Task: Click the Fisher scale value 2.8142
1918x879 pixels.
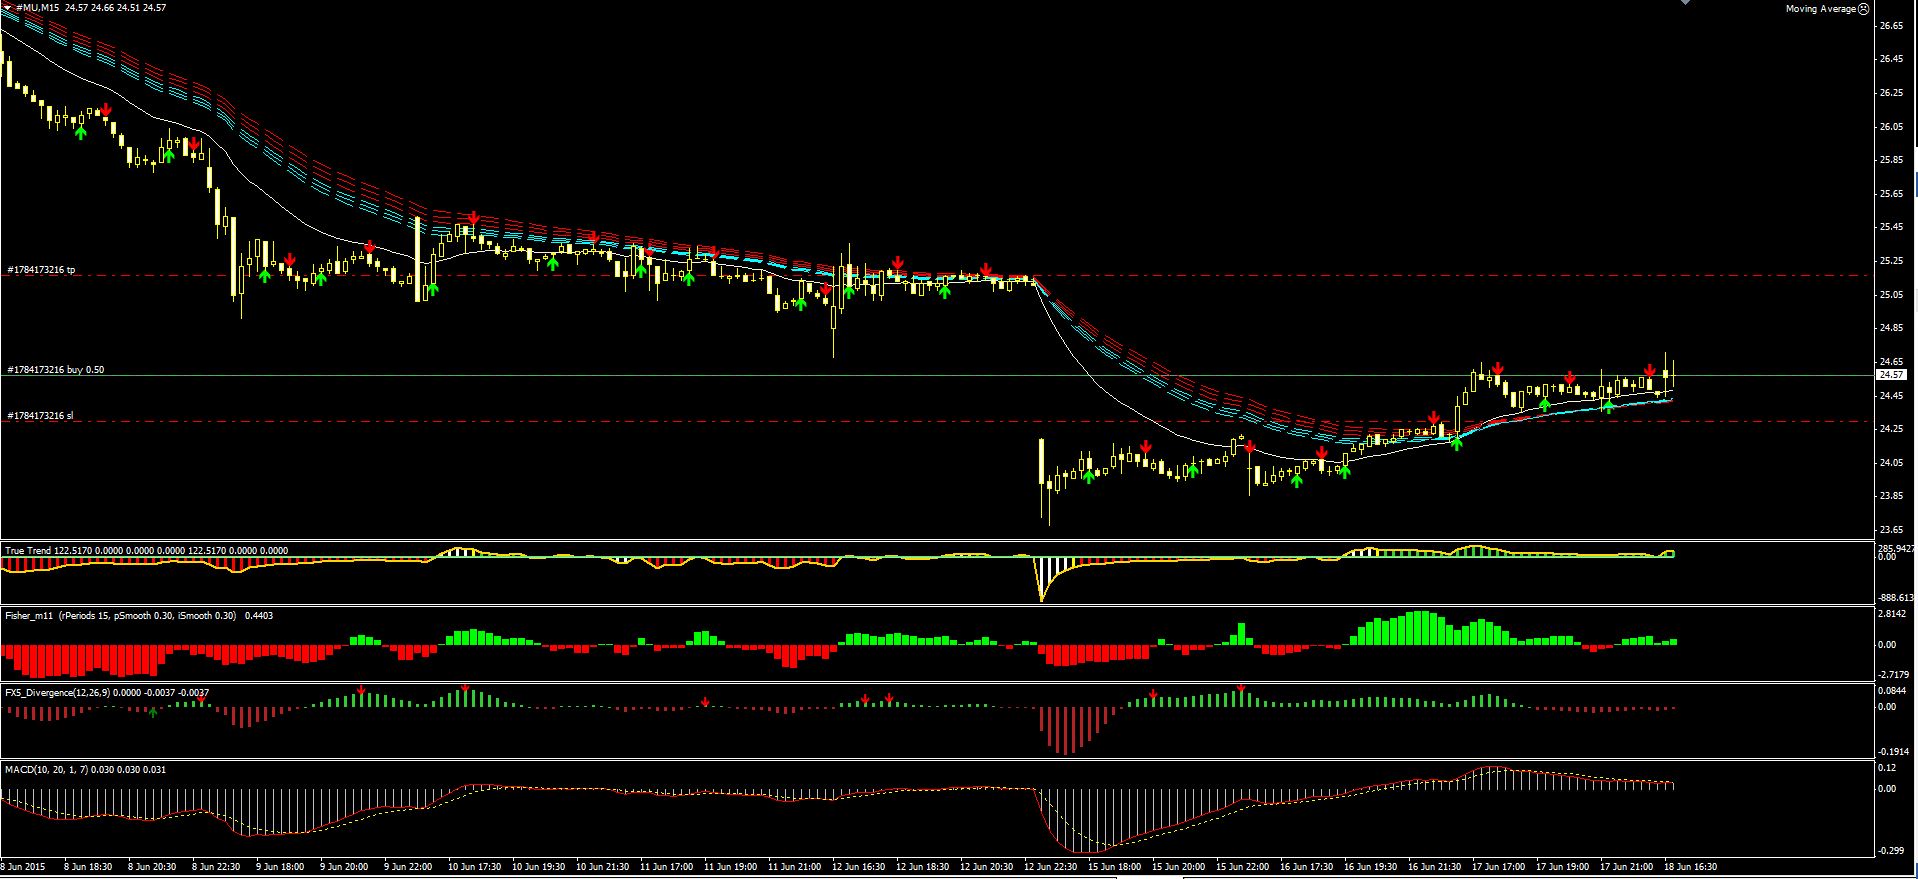Action: (x=1892, y=614)
